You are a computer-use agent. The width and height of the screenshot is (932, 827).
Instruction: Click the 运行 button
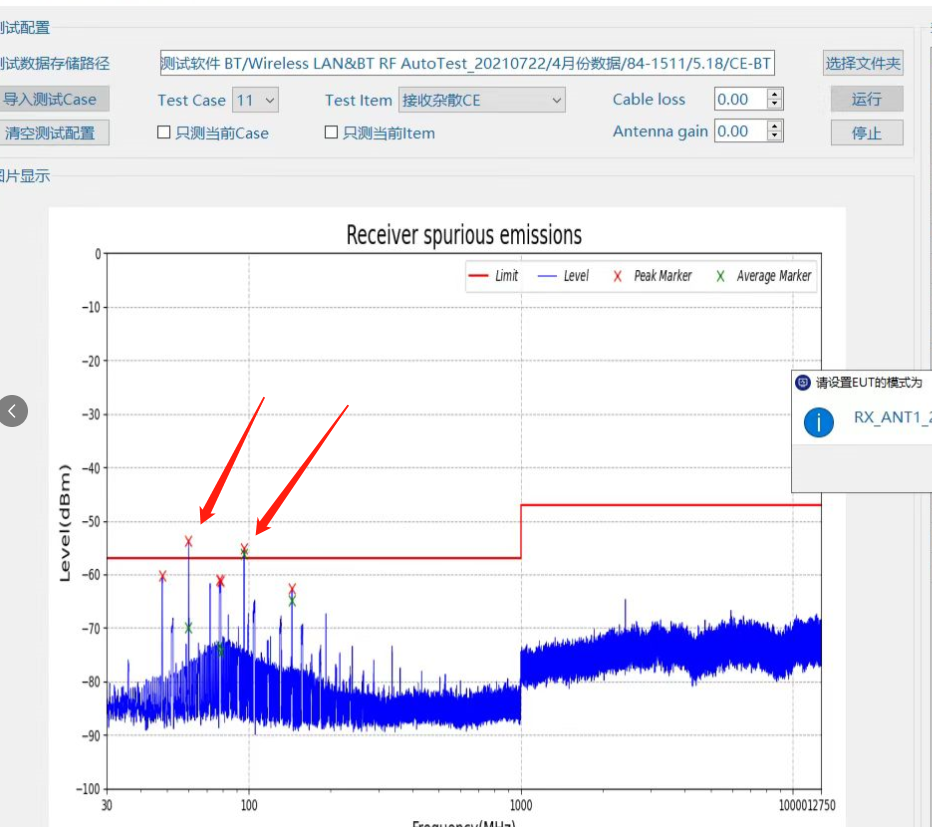pos(867,99)
